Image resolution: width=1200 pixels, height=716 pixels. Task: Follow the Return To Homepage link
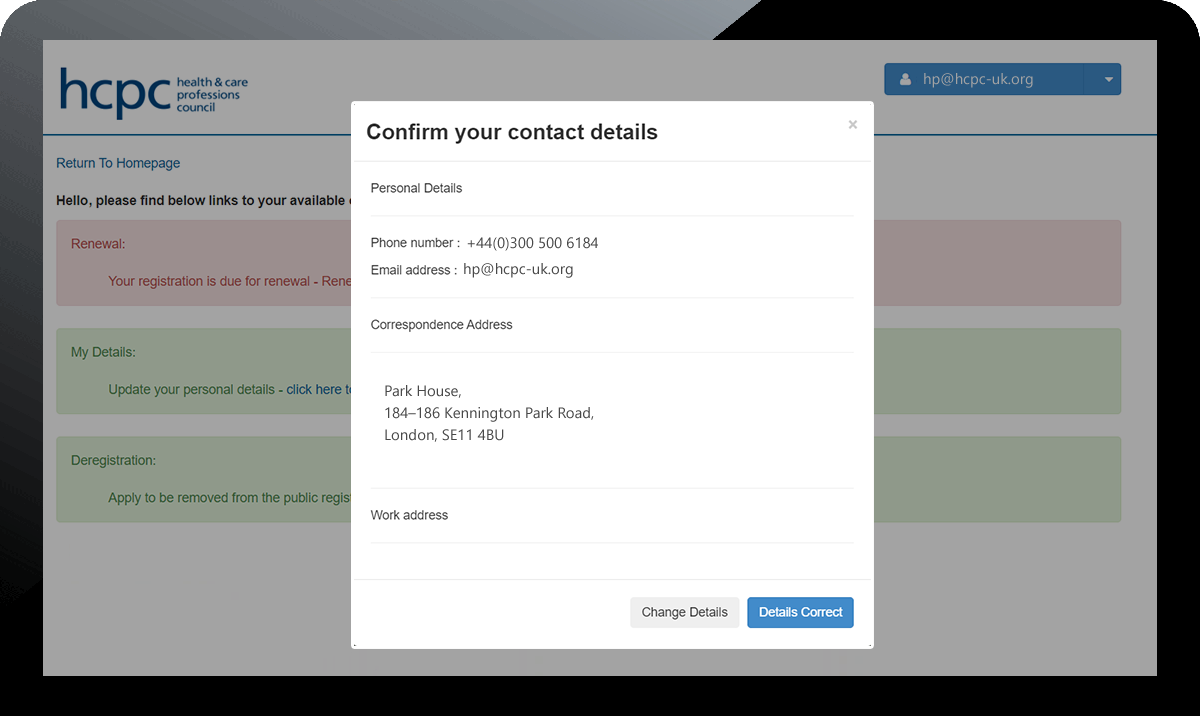pyautogui.click(x=118, y=163)
